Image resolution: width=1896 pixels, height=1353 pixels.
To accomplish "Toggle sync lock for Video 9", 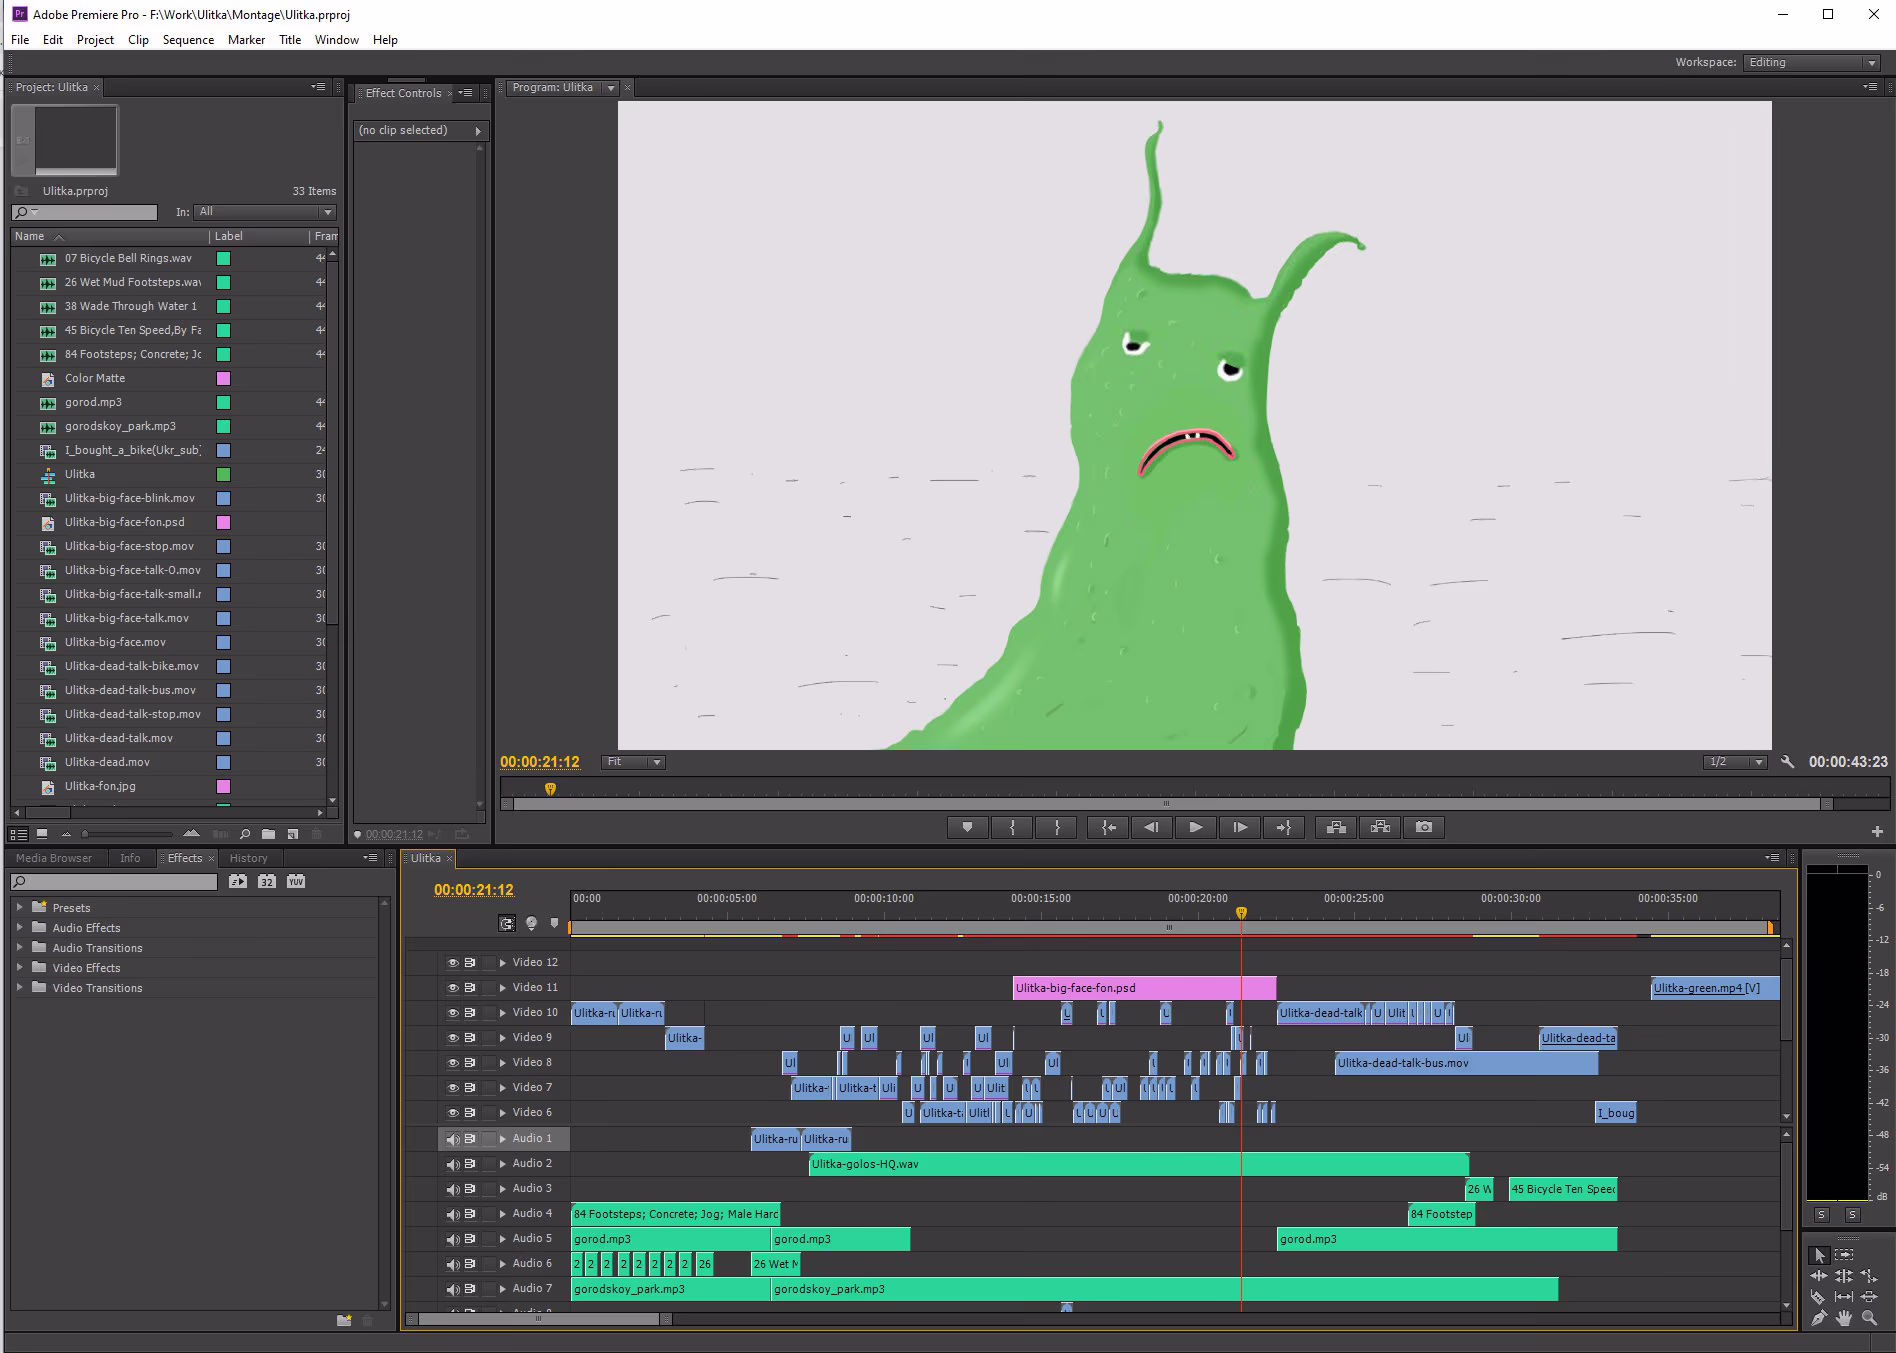I will (x=470, y=1037).
